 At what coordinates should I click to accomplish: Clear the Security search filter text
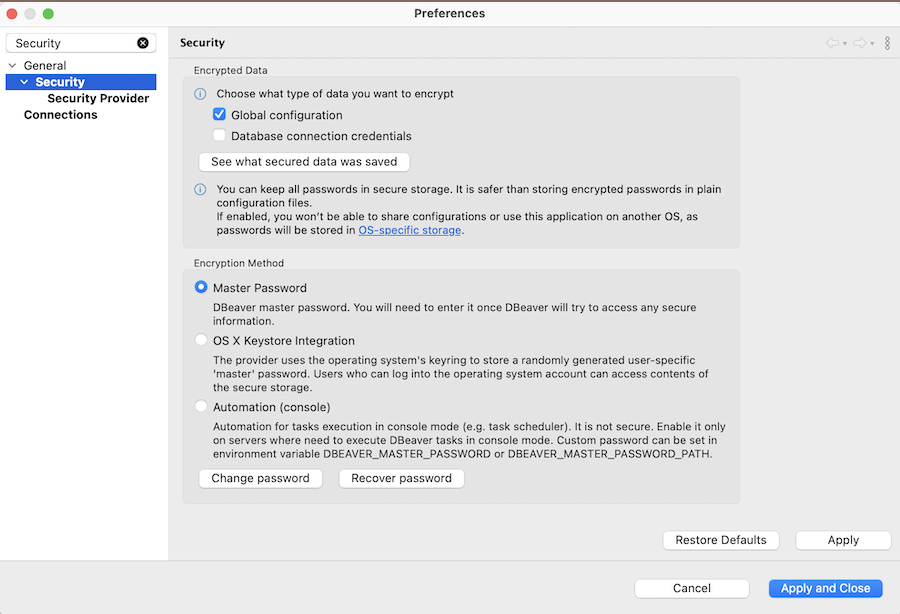tap(143, 43)
